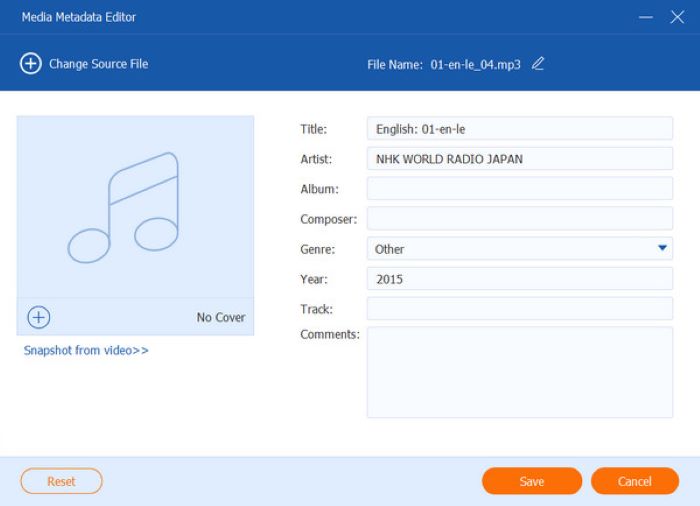Click the Title input field
The image size is (700, 506).
point(520,129)
